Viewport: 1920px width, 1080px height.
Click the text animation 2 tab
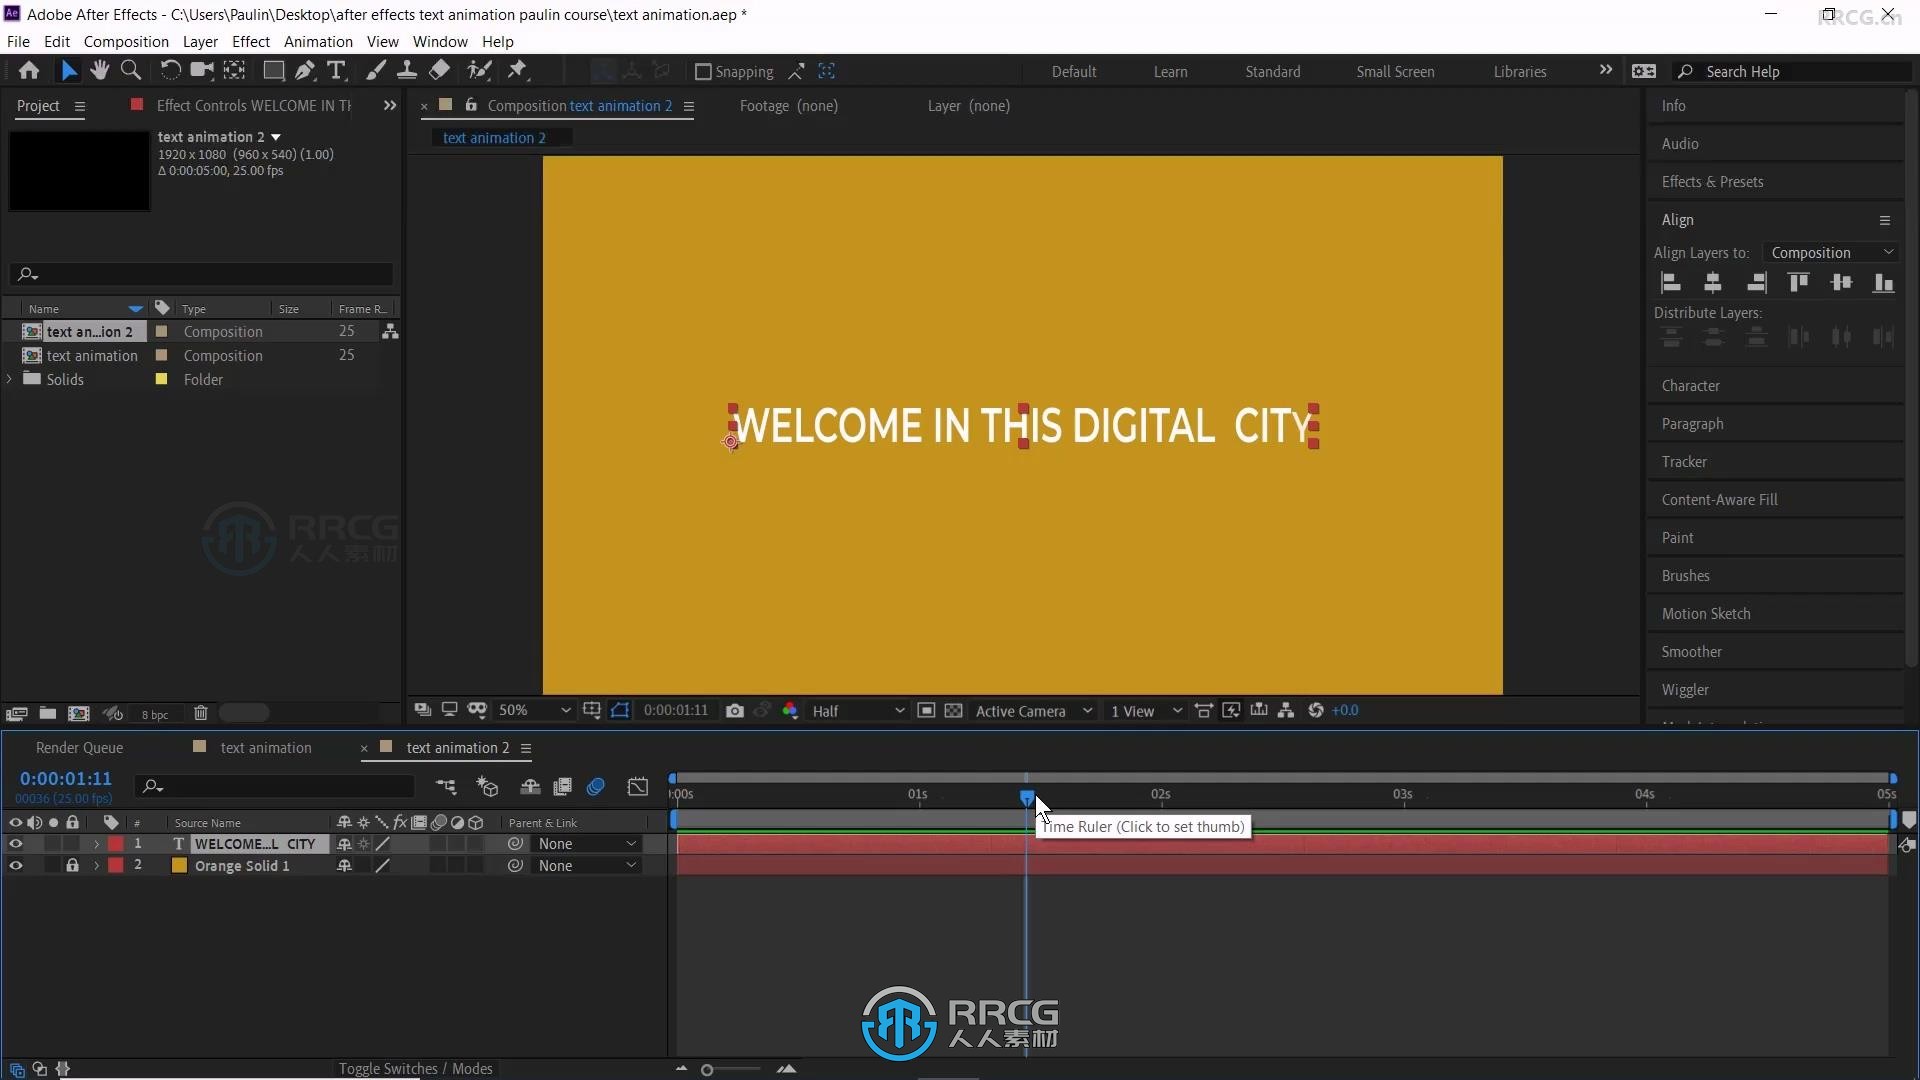click(x=458, y=748)
